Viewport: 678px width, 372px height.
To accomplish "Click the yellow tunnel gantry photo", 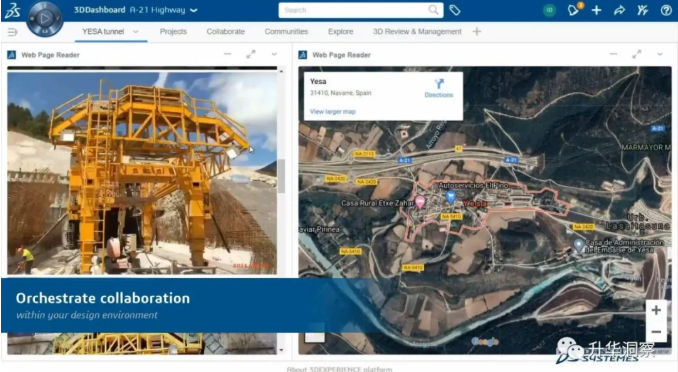I will coord(142,173).
